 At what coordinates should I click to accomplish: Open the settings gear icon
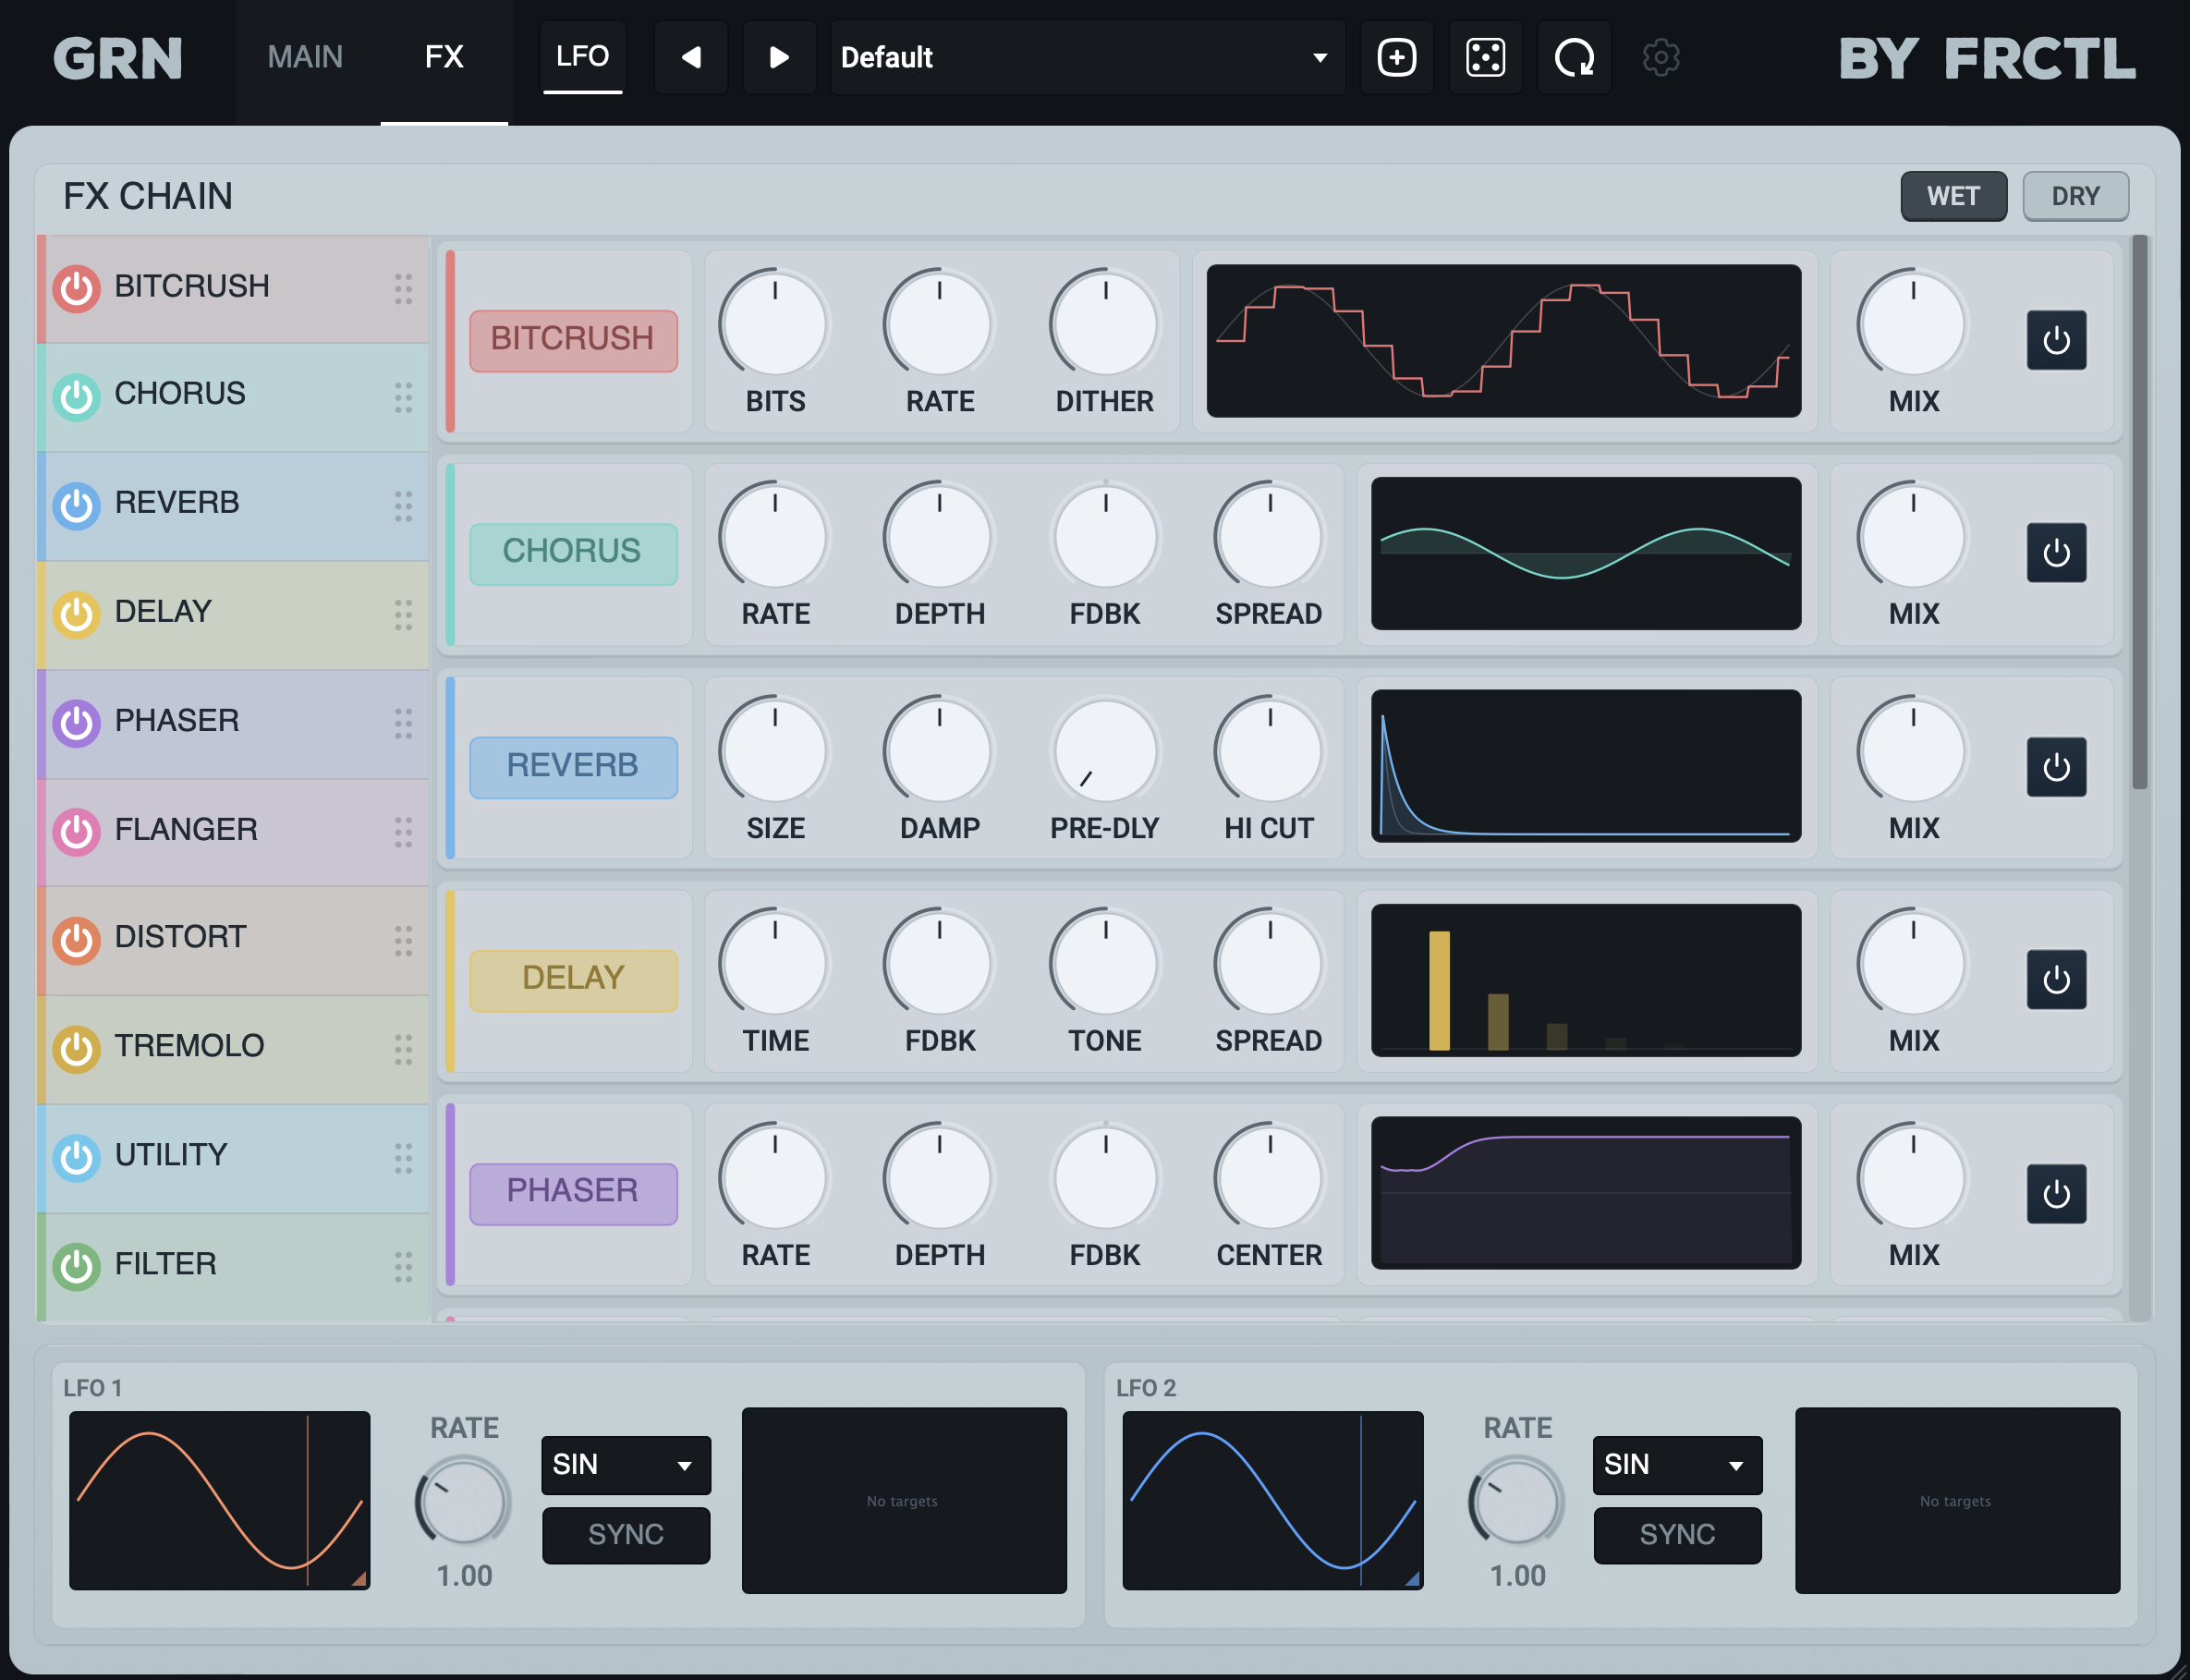(1661, 57)
